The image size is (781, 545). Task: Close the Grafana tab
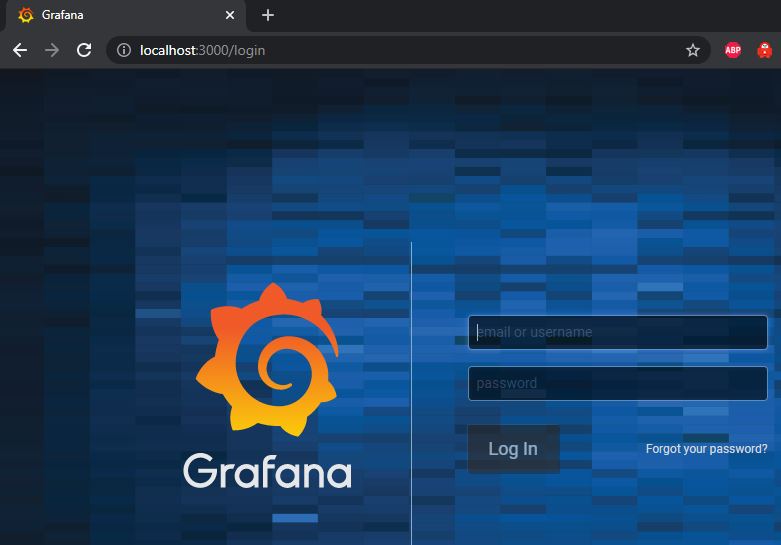click(230, 15)
